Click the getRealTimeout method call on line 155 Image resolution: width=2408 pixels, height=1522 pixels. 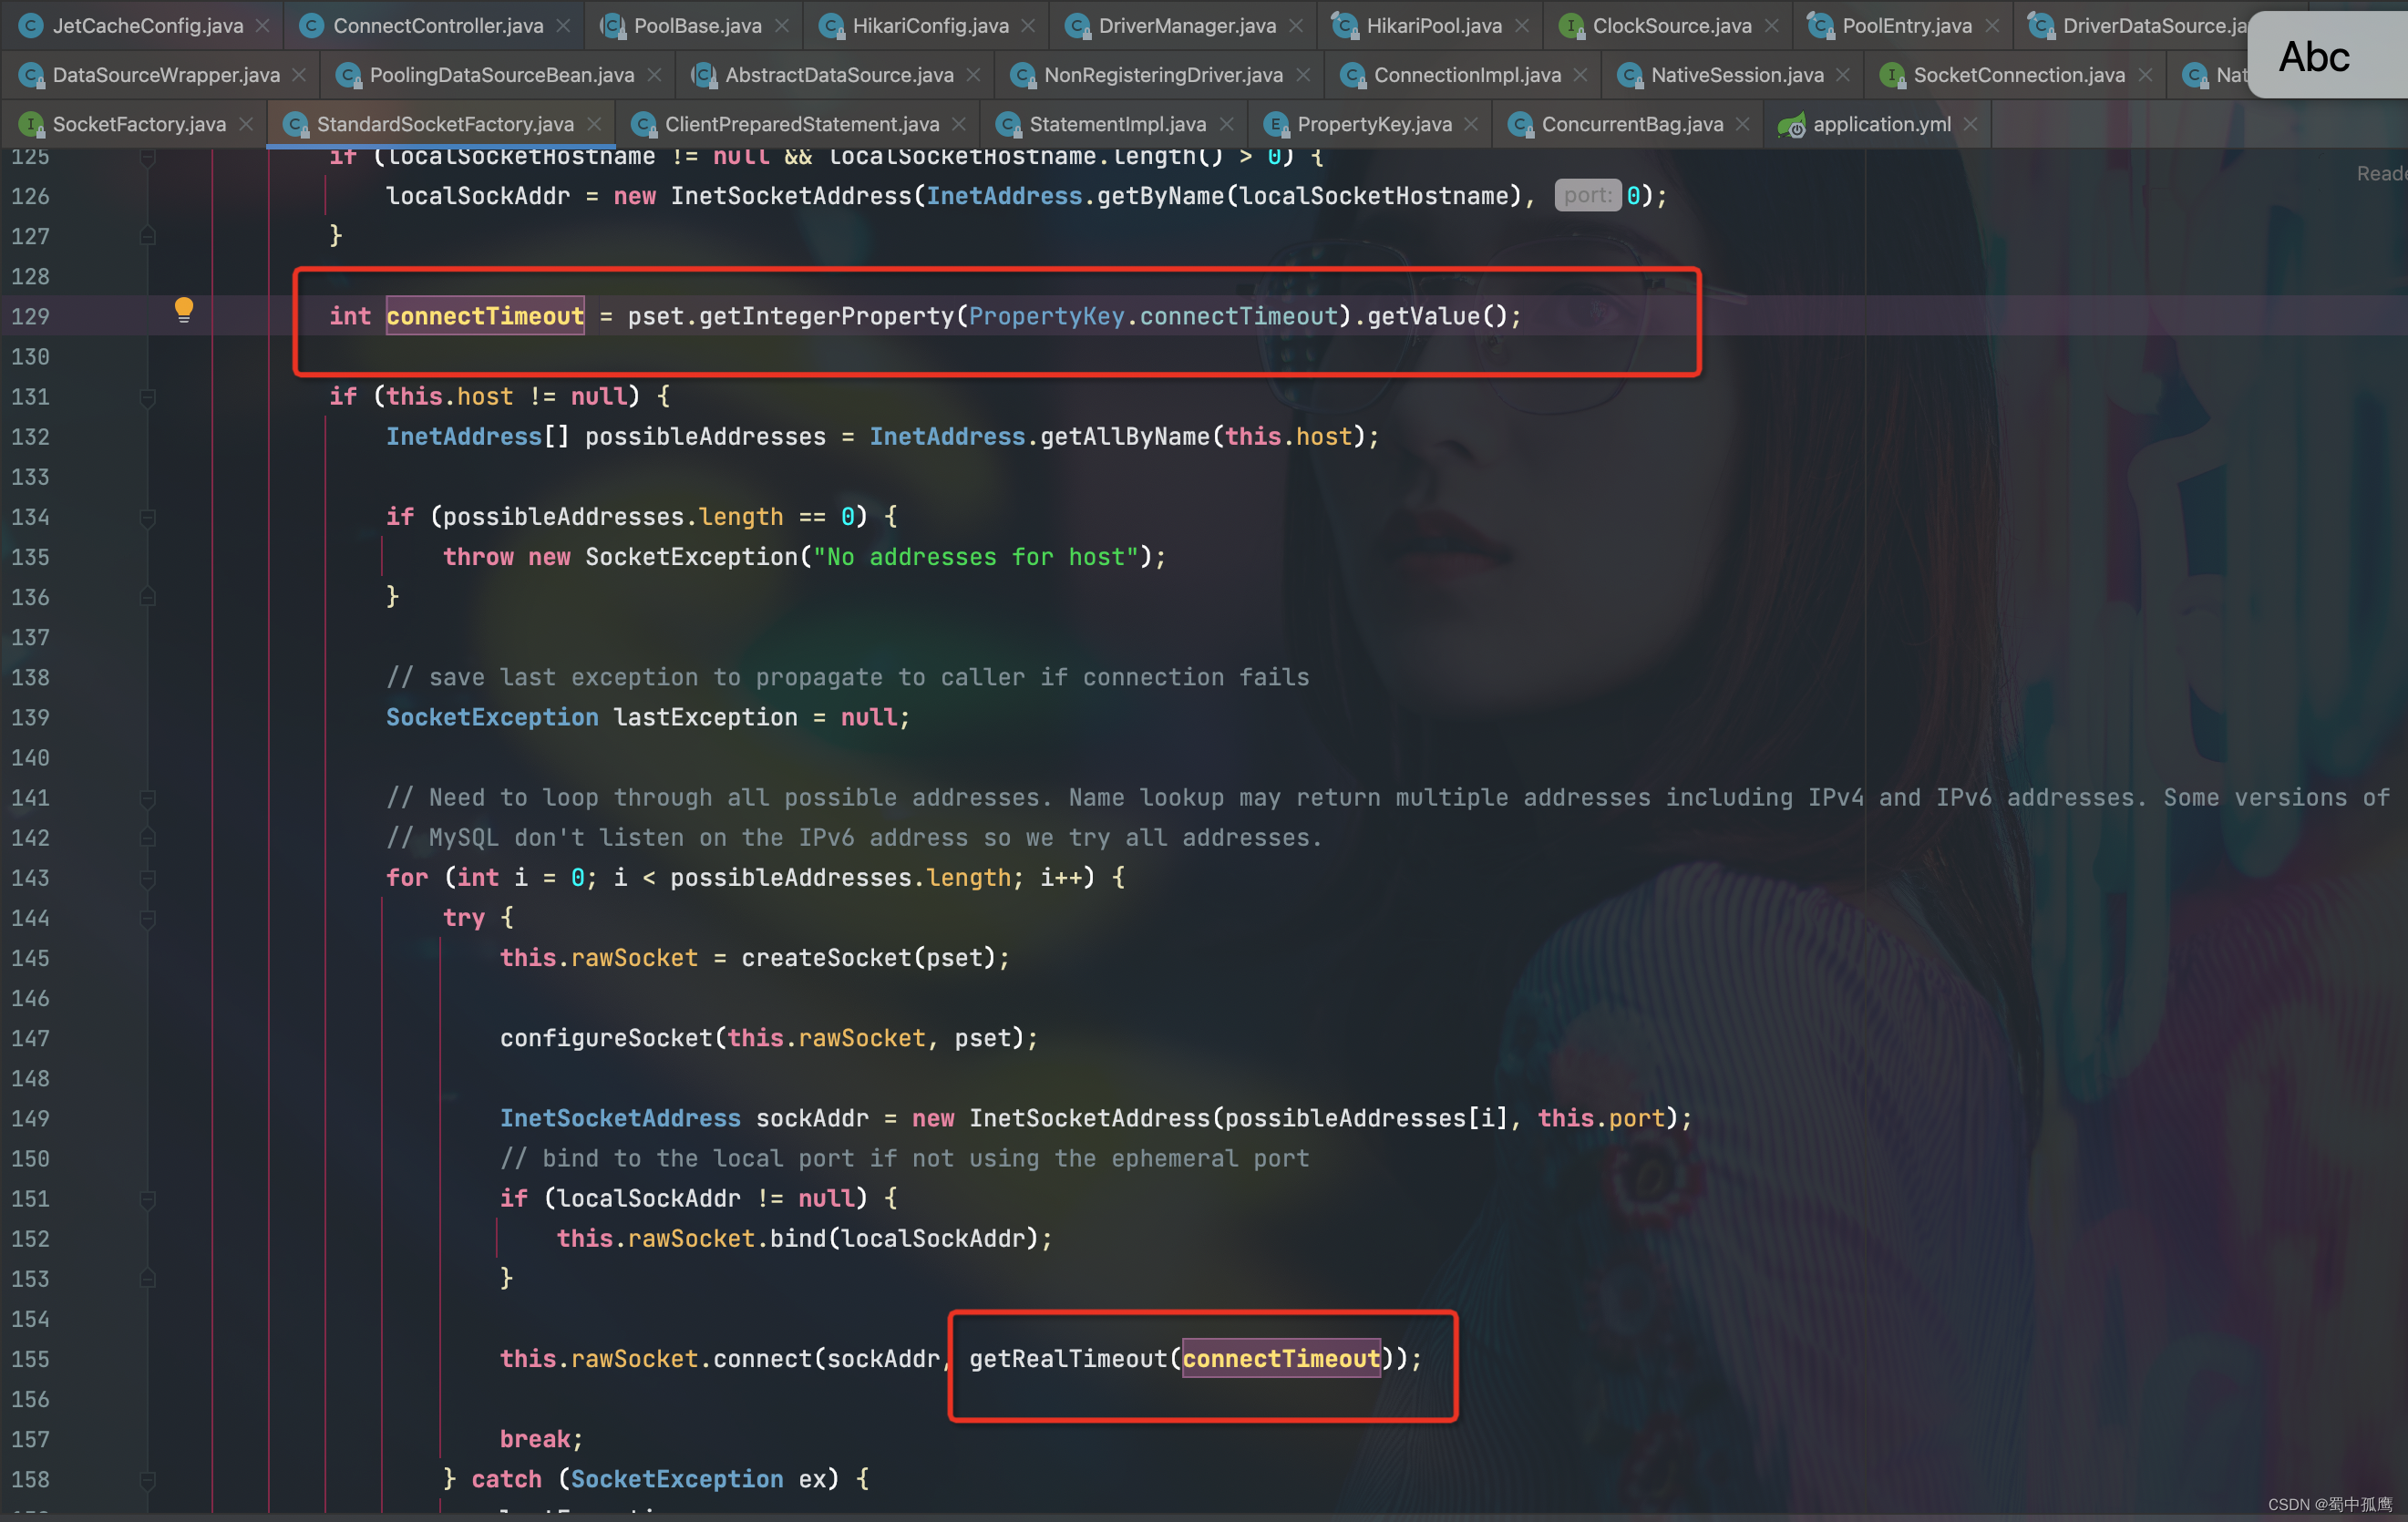1067,1359
